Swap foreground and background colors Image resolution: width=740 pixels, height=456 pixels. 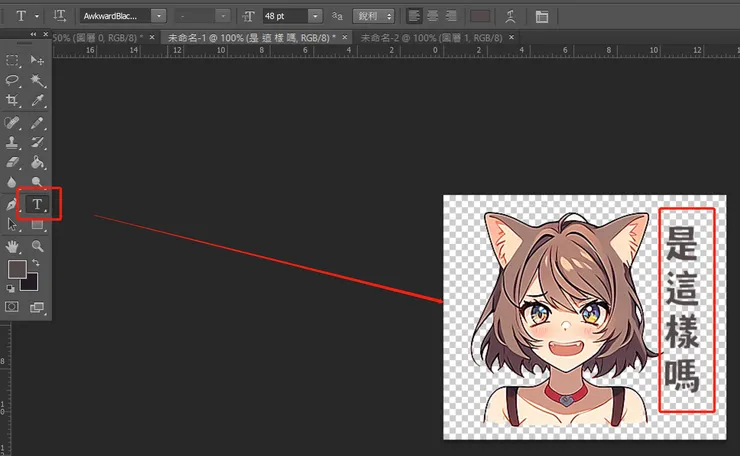coord(36,263)
